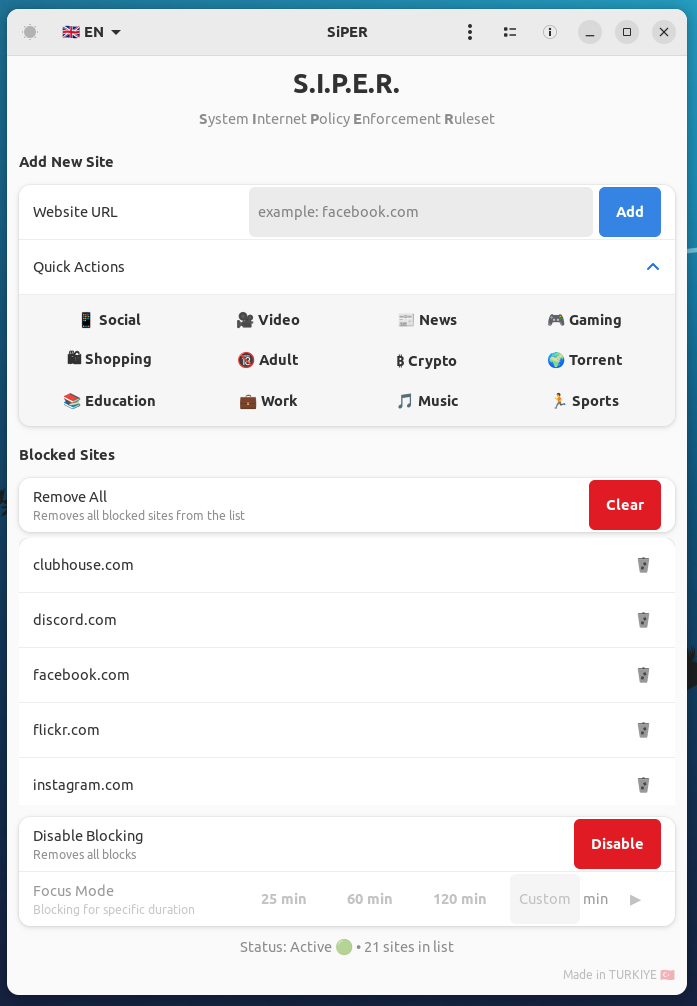Start focus mode with play icon
Image resolution: width=697 pixels, height=1006 pixels.
point(635,899)
